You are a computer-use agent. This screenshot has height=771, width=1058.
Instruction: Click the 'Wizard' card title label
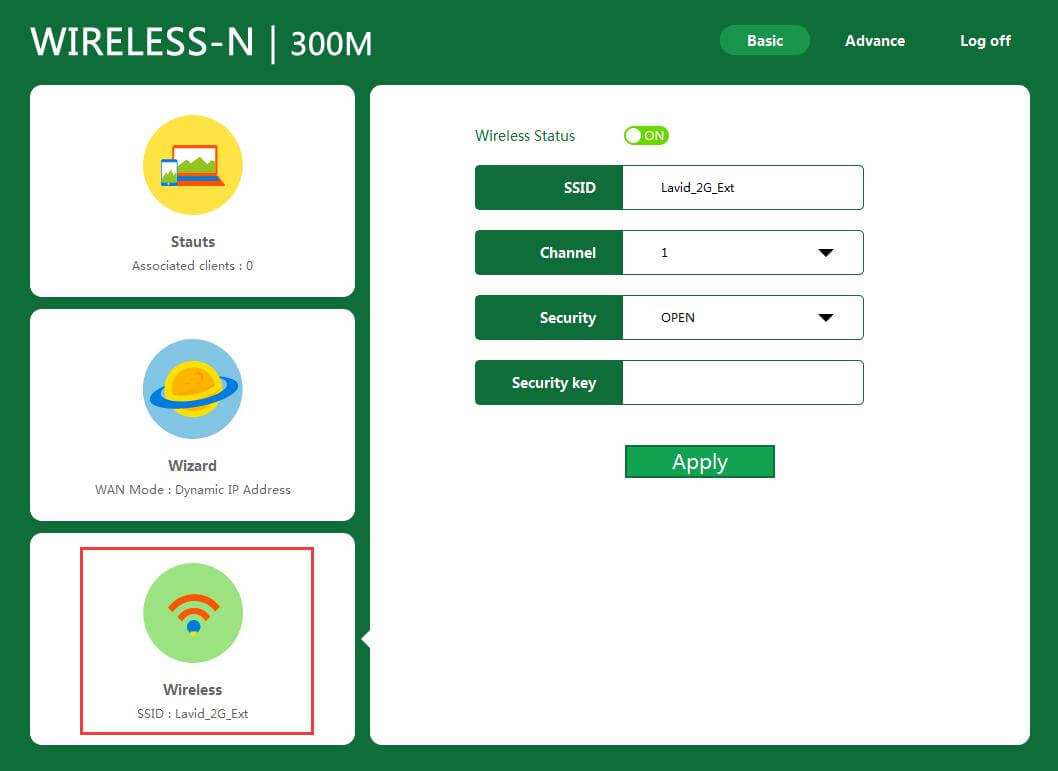(x=192, y=466)
